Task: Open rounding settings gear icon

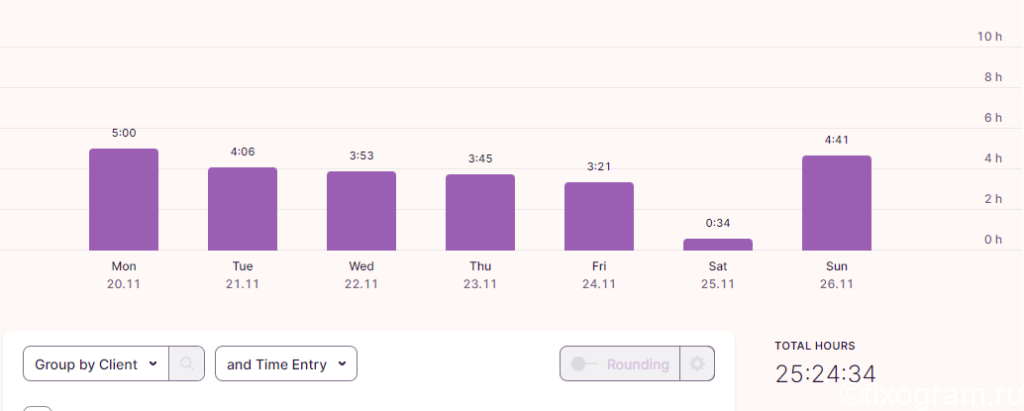Action: click(697, 364)
